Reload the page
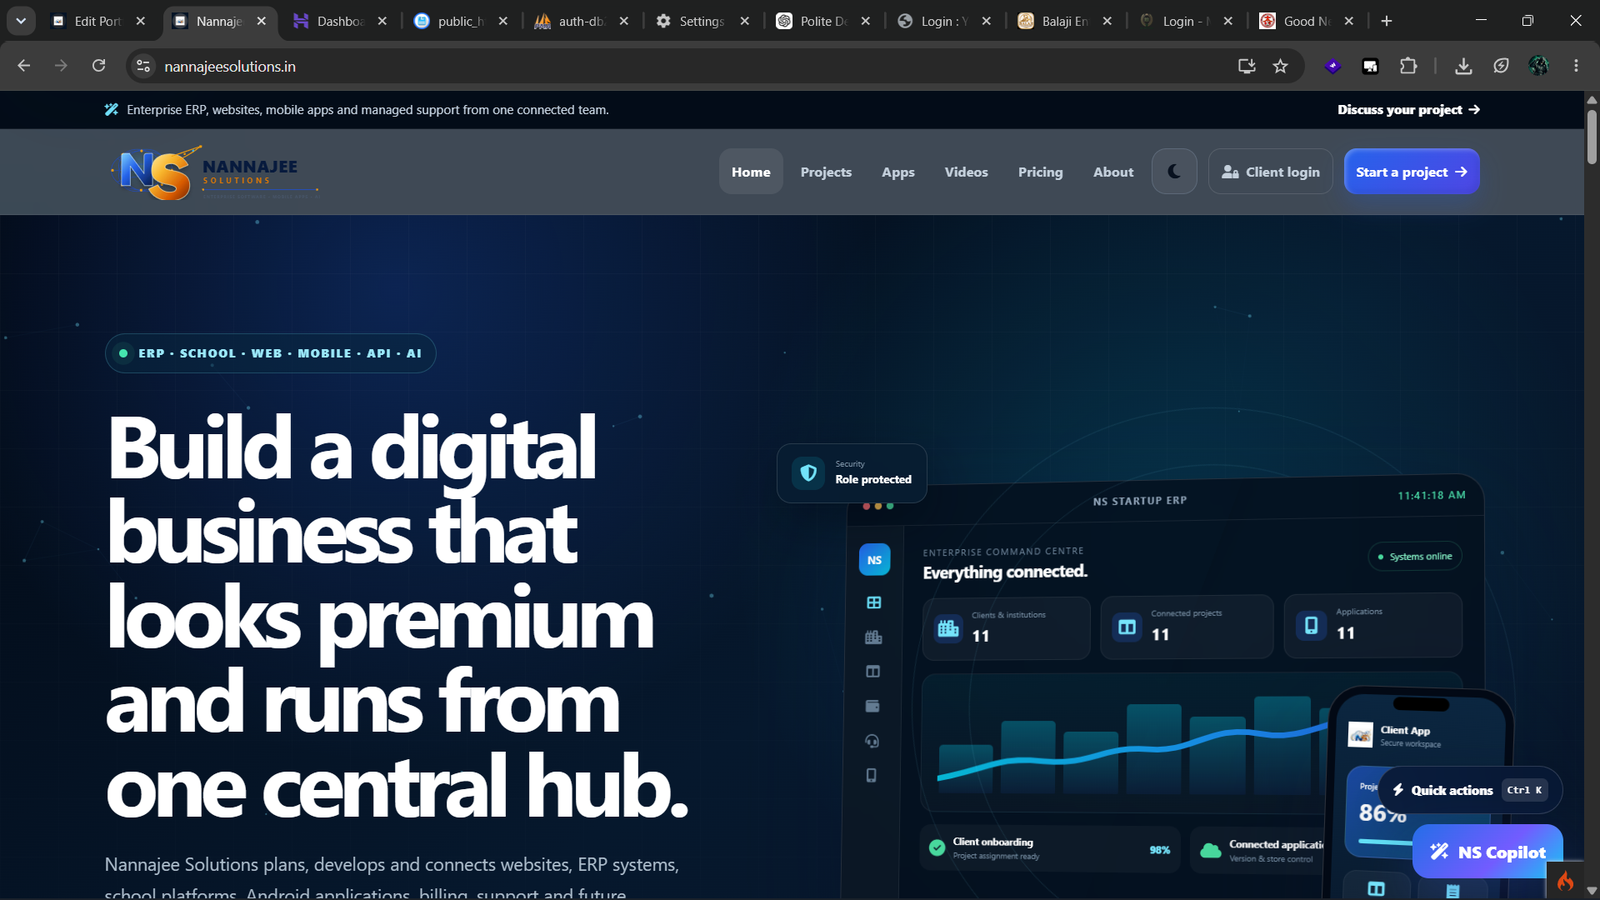Screen dimensions: 1600x900 [x=99, y=66]
